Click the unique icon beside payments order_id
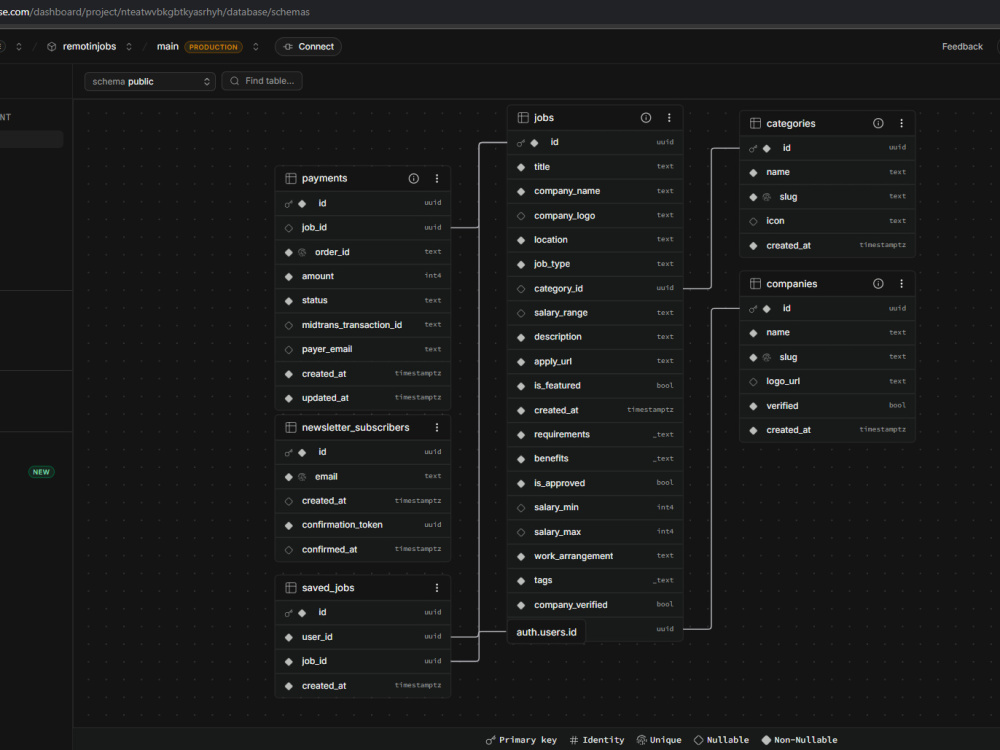 point(302,253)
